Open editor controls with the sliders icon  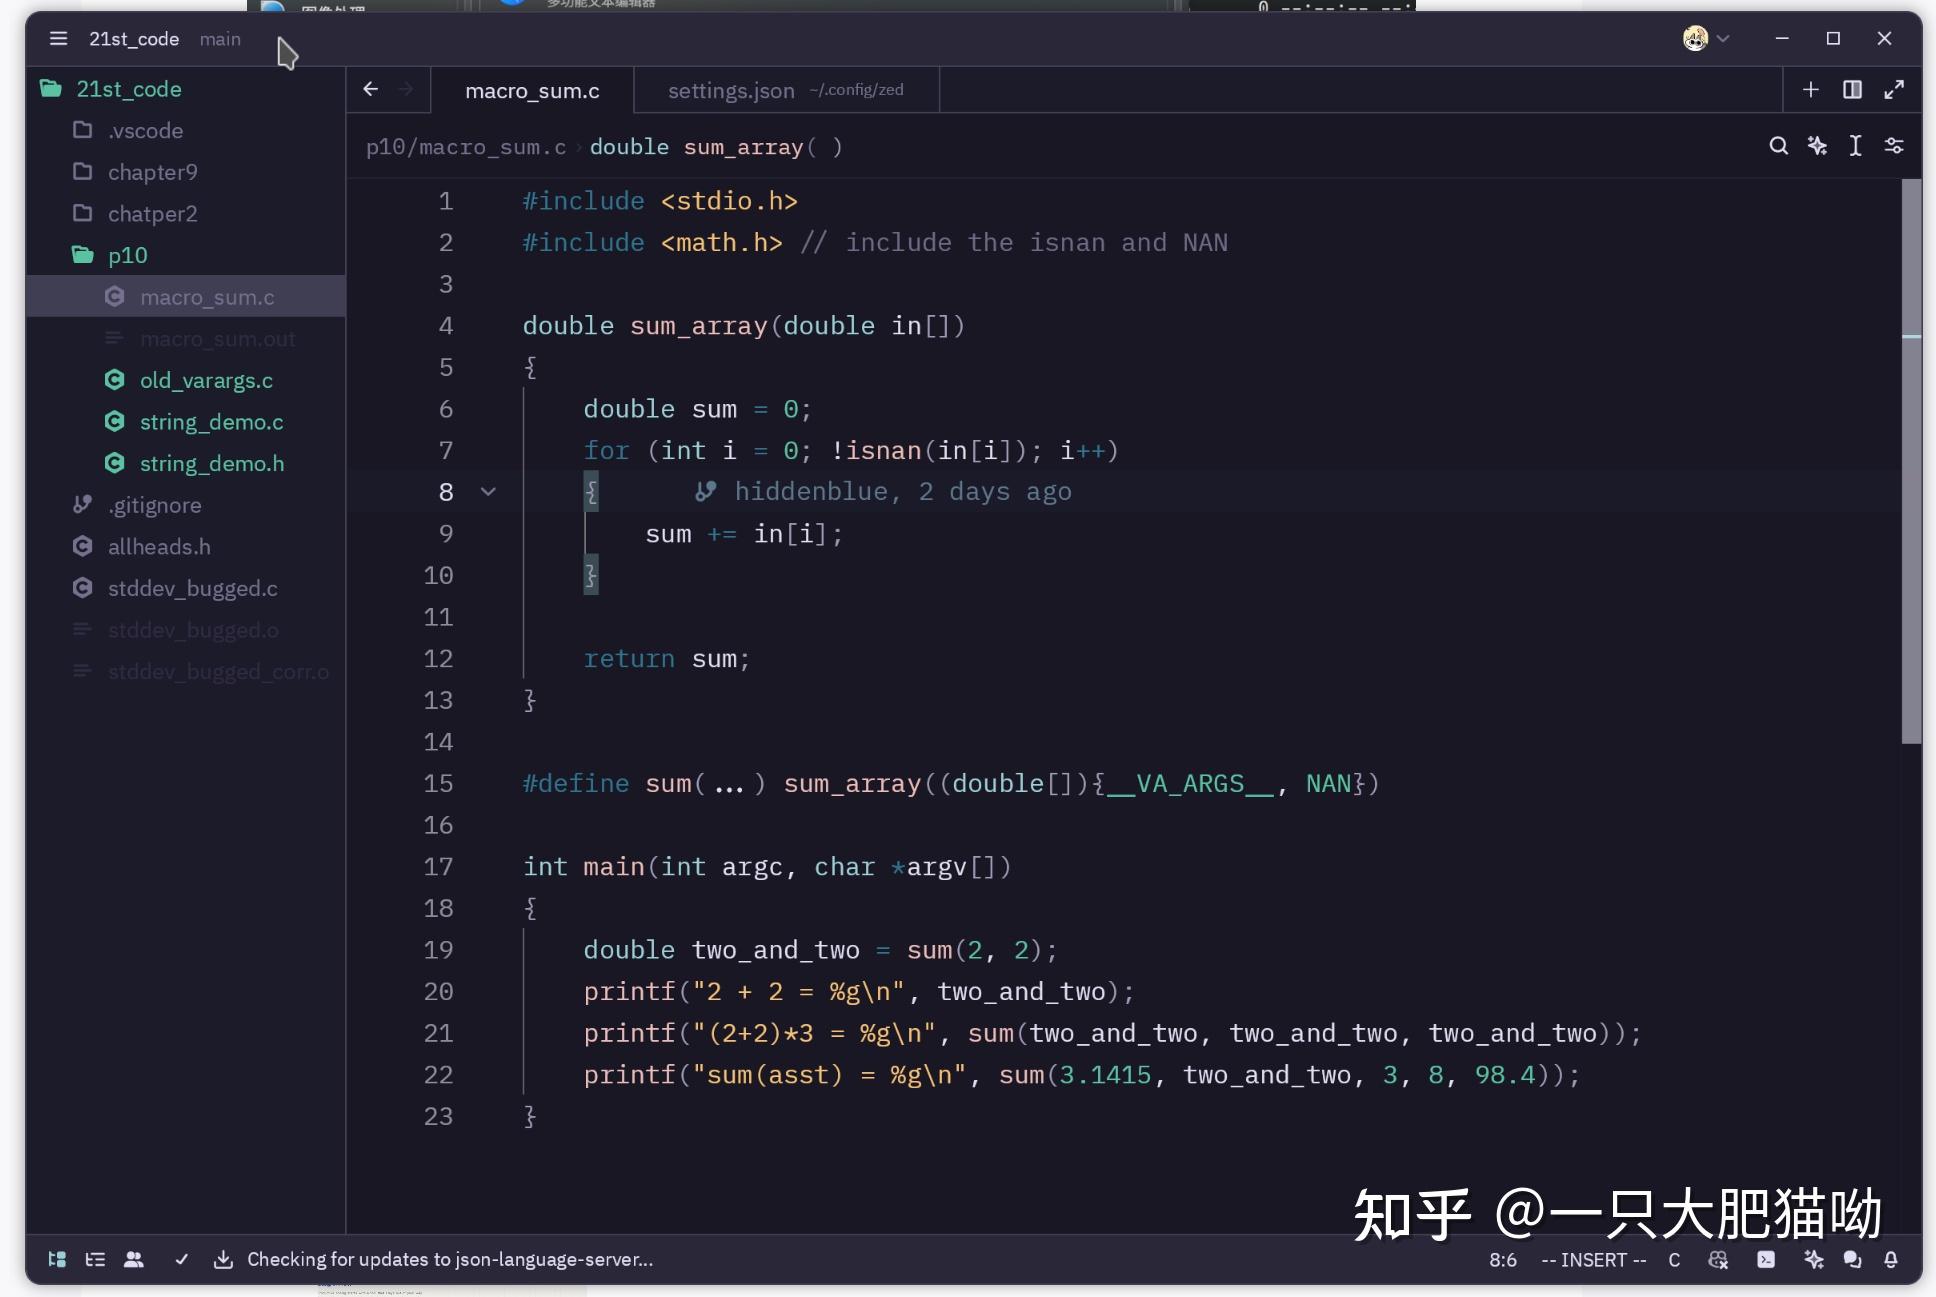point(1895,146)
